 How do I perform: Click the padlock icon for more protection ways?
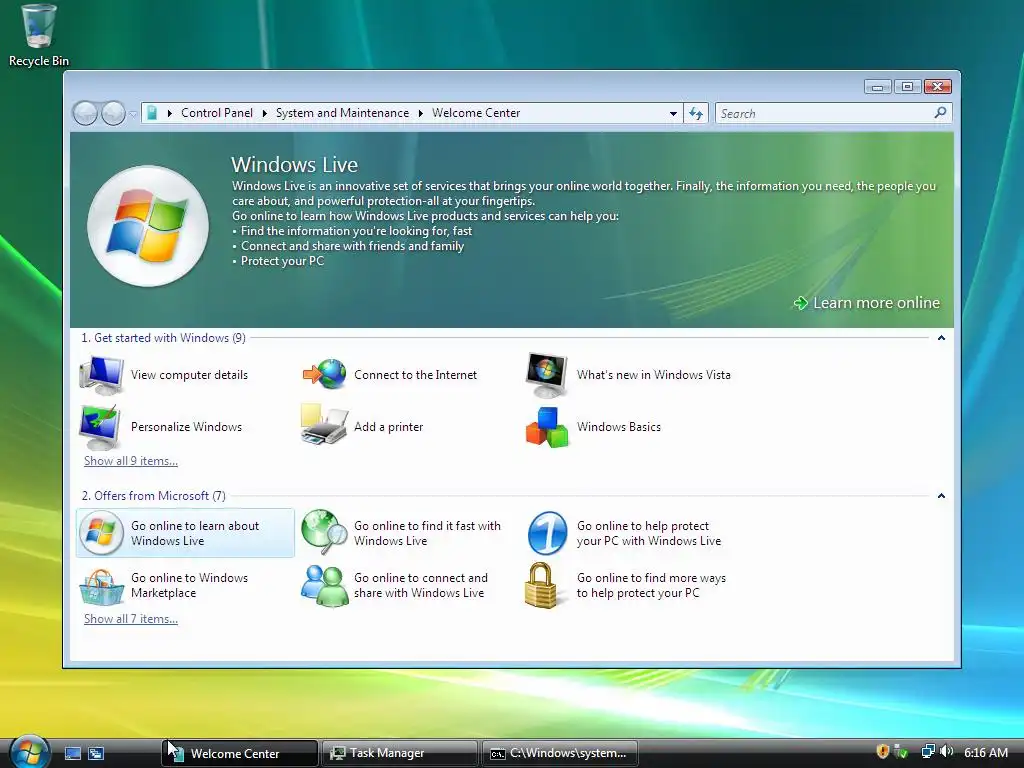pos(541,585)
